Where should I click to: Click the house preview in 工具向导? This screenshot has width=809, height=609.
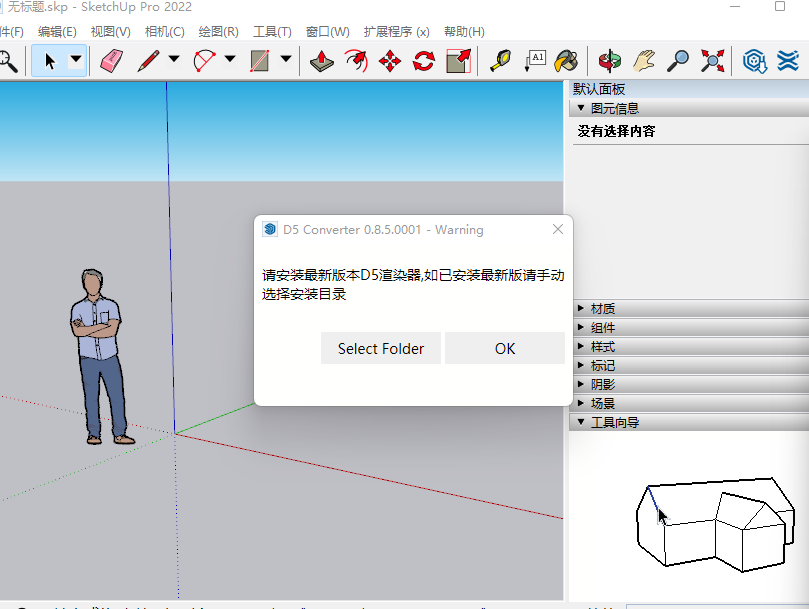[x=716, y=524]
